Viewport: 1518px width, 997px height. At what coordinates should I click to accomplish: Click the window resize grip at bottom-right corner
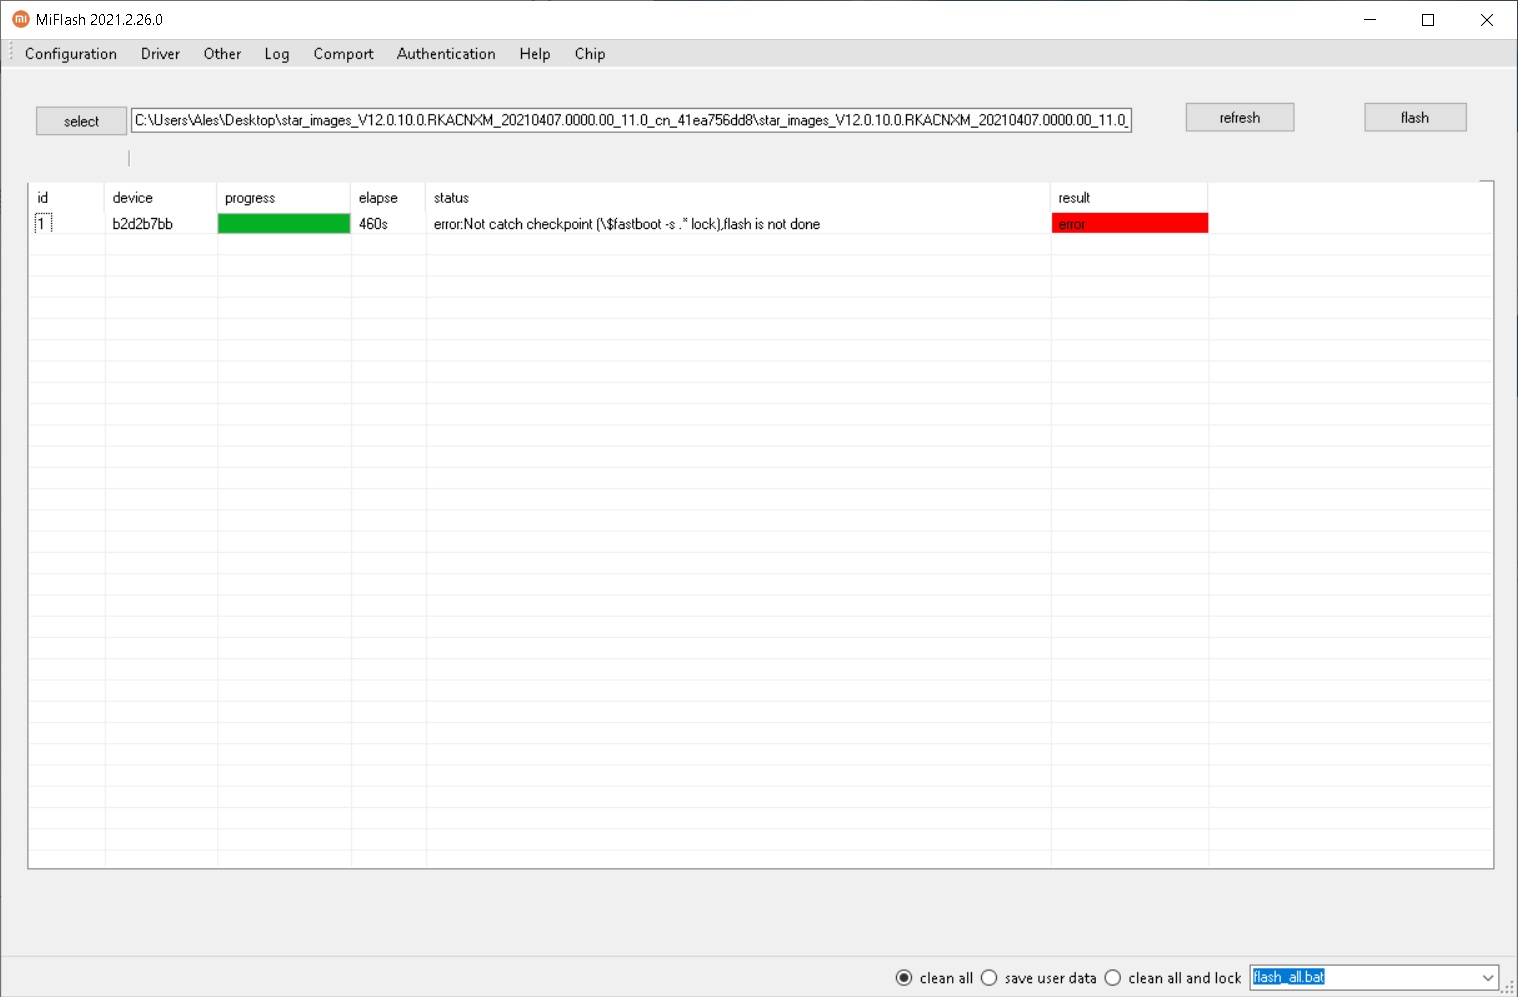tap(1508, 987)
